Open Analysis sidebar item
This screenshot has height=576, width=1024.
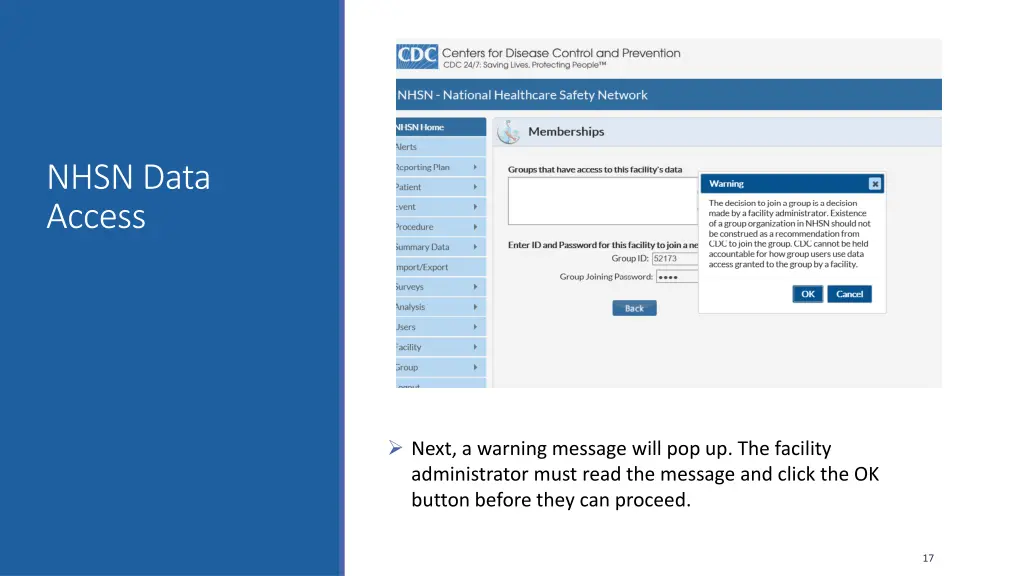(441, 307)
